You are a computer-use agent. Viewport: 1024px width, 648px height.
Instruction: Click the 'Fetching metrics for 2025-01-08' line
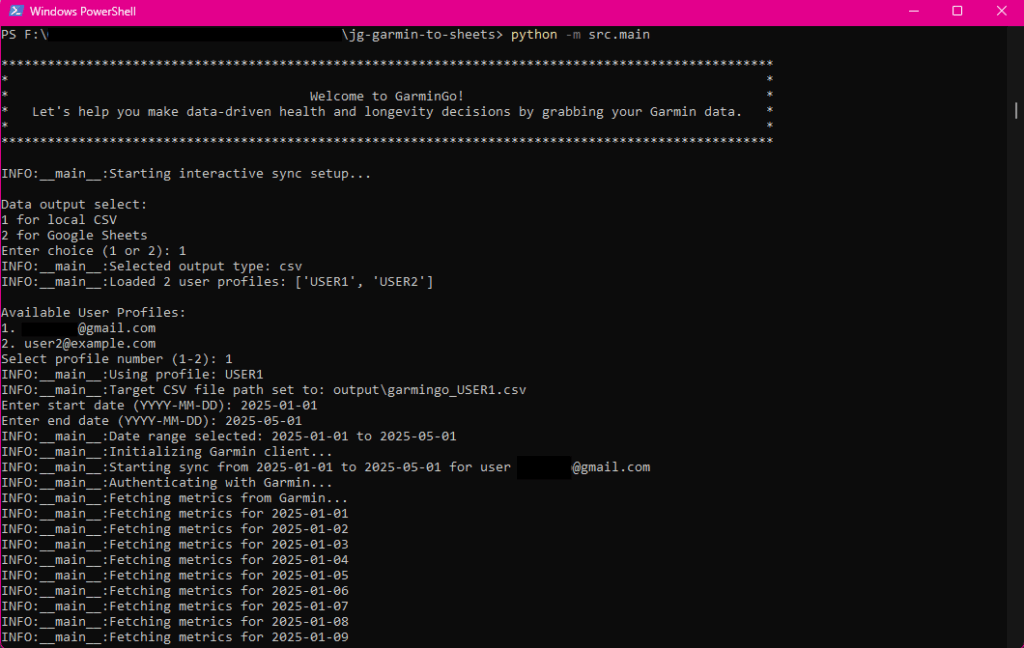click(x=174, y=622)
